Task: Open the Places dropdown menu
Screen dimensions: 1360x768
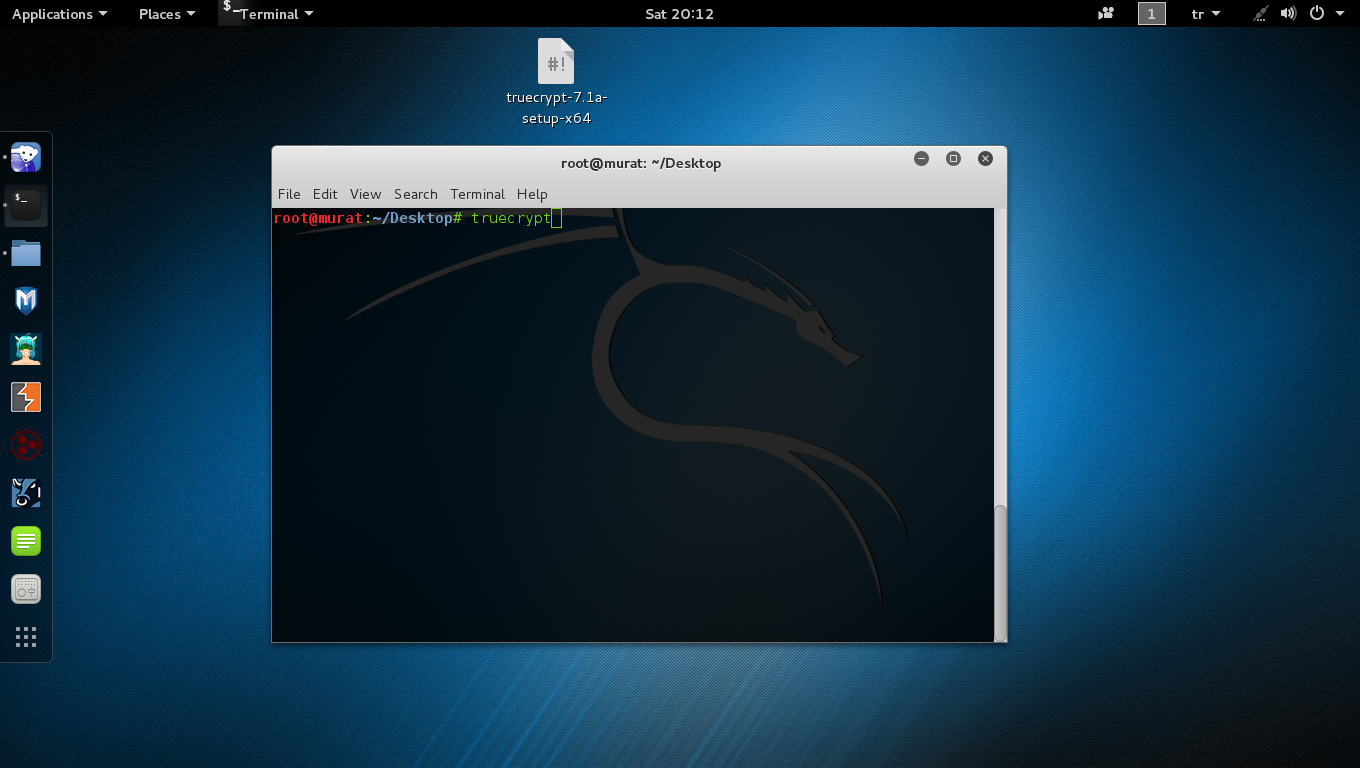Action: point(166,14)
